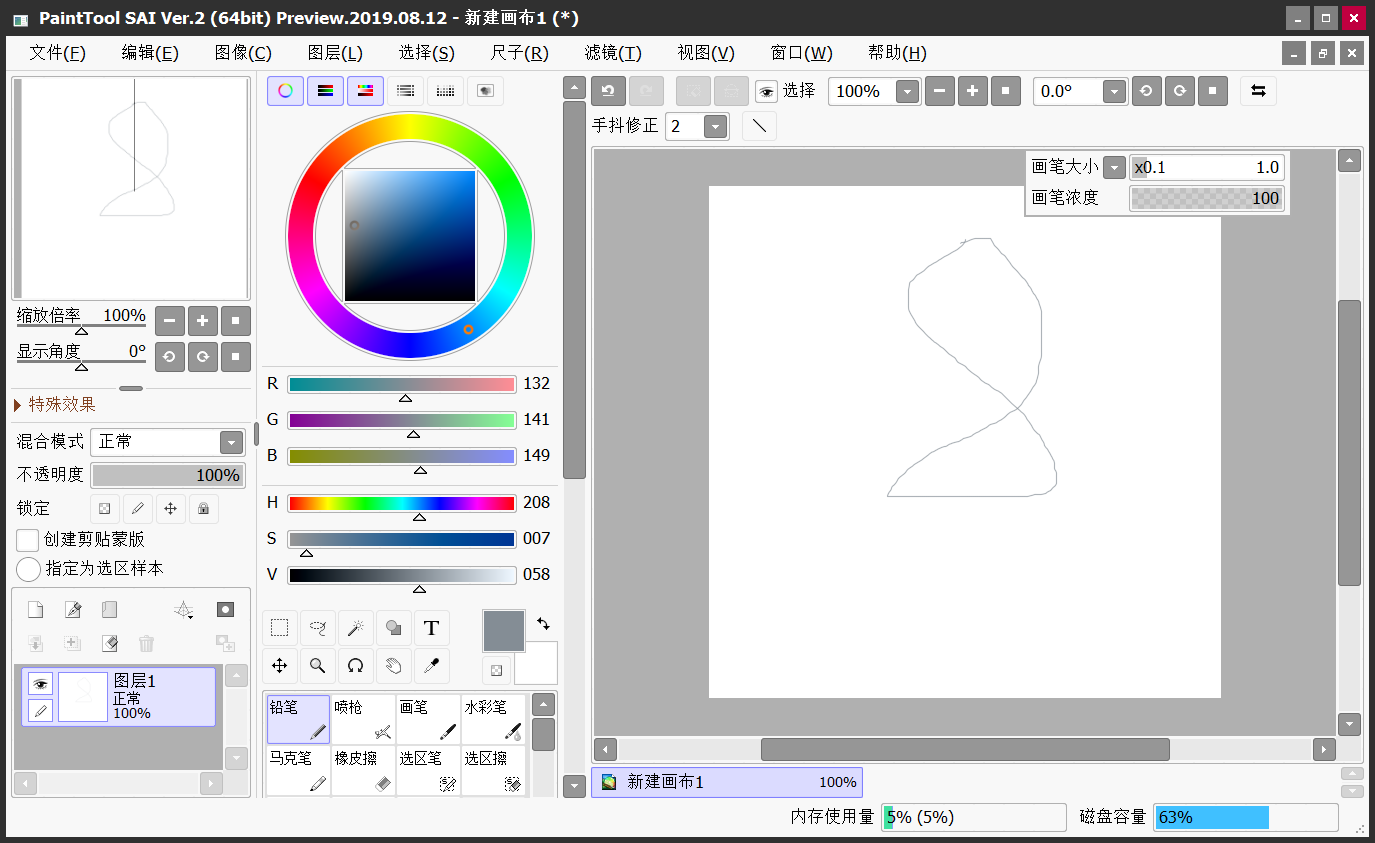
Task: Click the gray foreground color swatch
Action: point(503,631)
